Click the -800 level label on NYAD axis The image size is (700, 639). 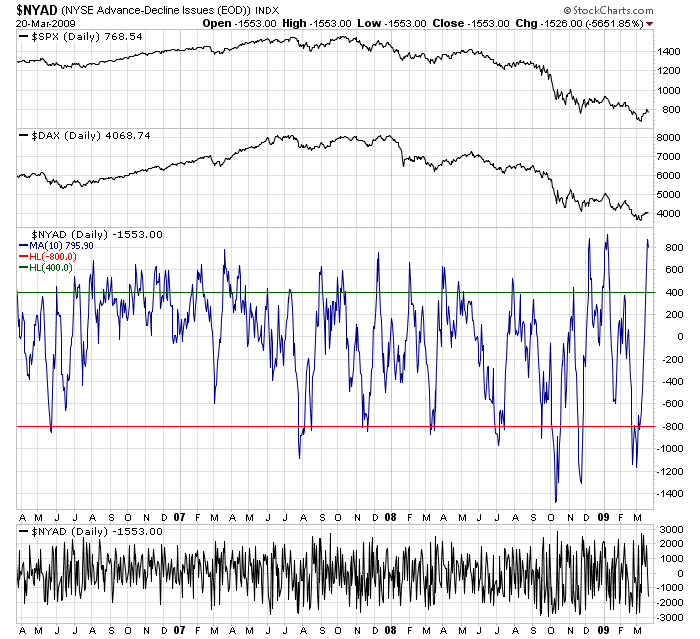click(x=670, y=426)
